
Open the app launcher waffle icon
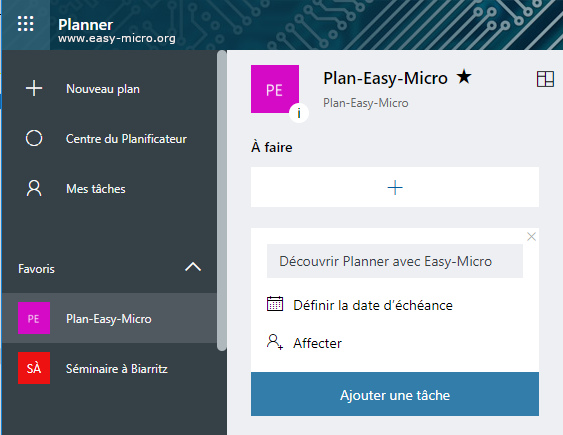pos(25,24)
